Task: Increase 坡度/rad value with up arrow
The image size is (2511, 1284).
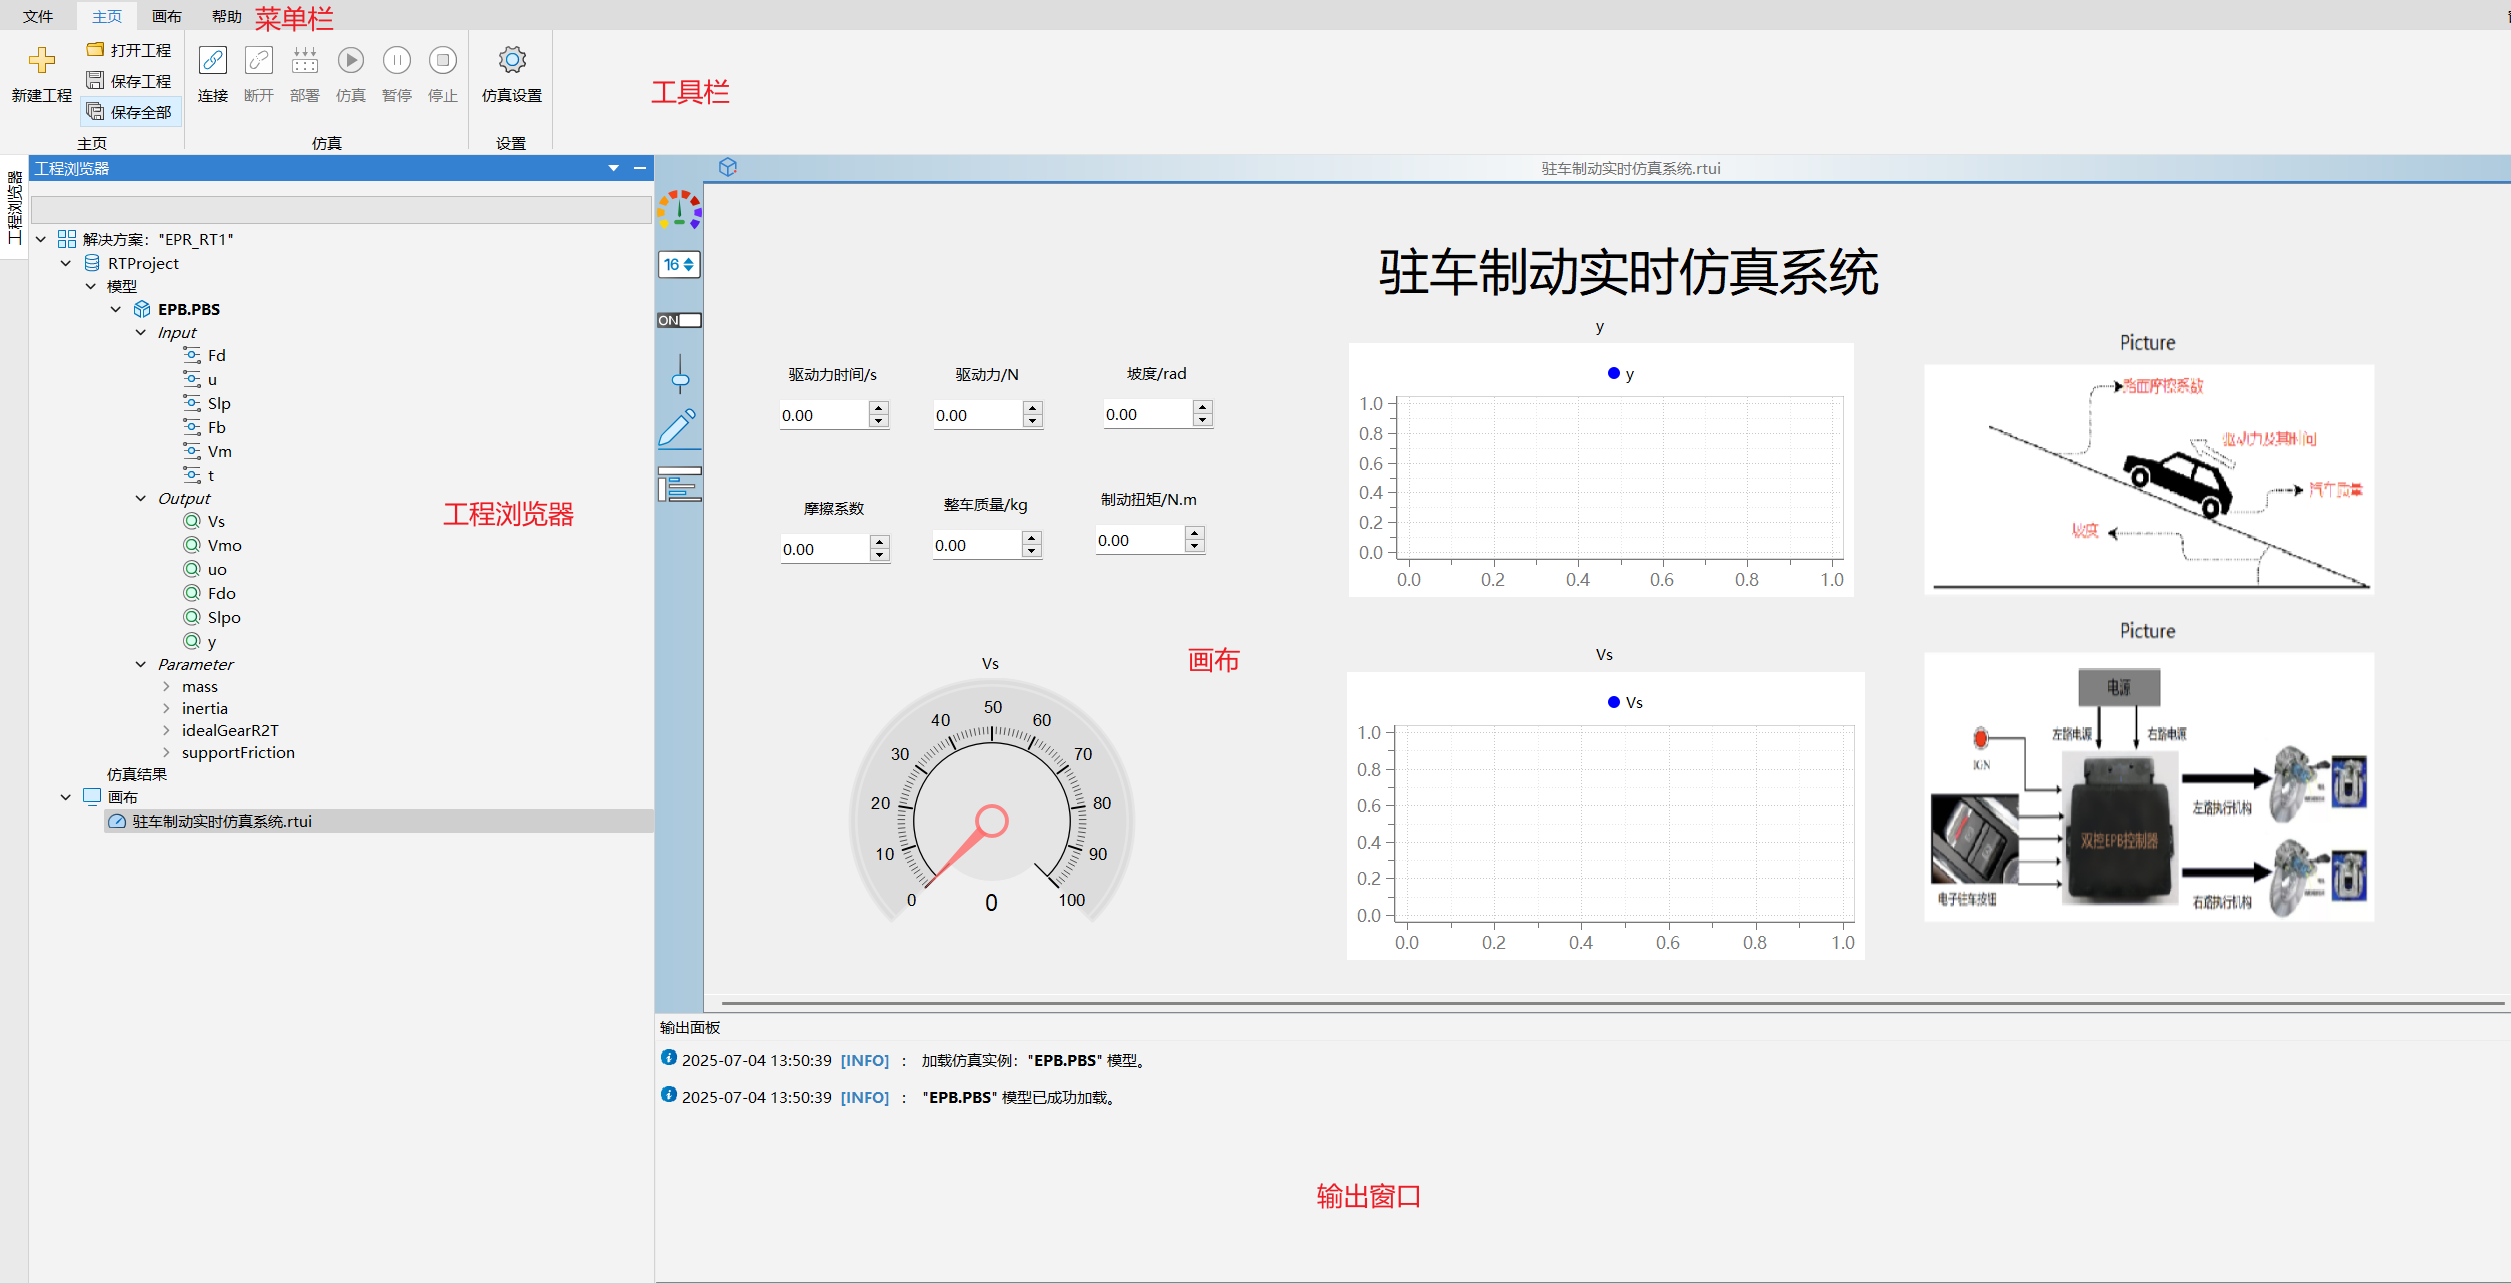Action: 1203,407
